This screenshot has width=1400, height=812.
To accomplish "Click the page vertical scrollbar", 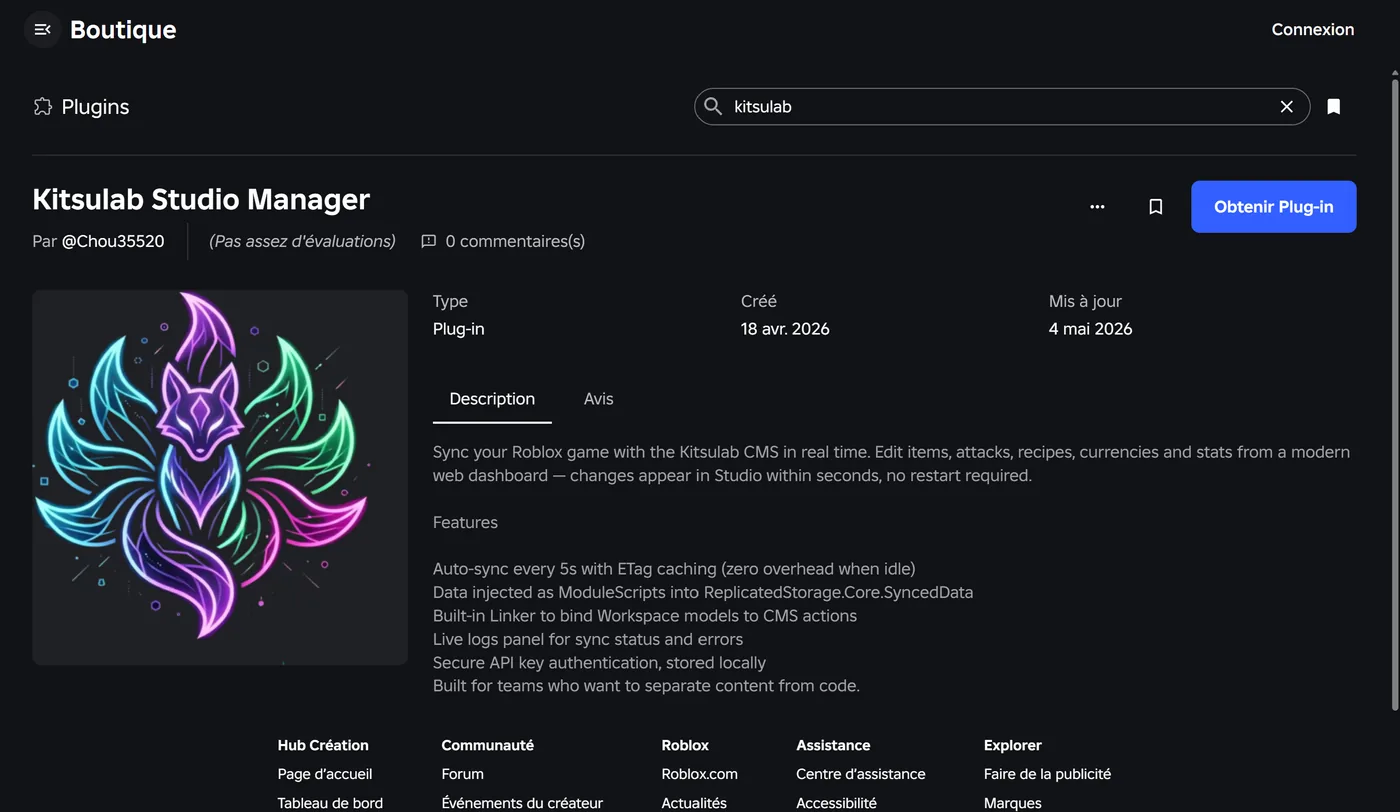I will click(1395, 395).
